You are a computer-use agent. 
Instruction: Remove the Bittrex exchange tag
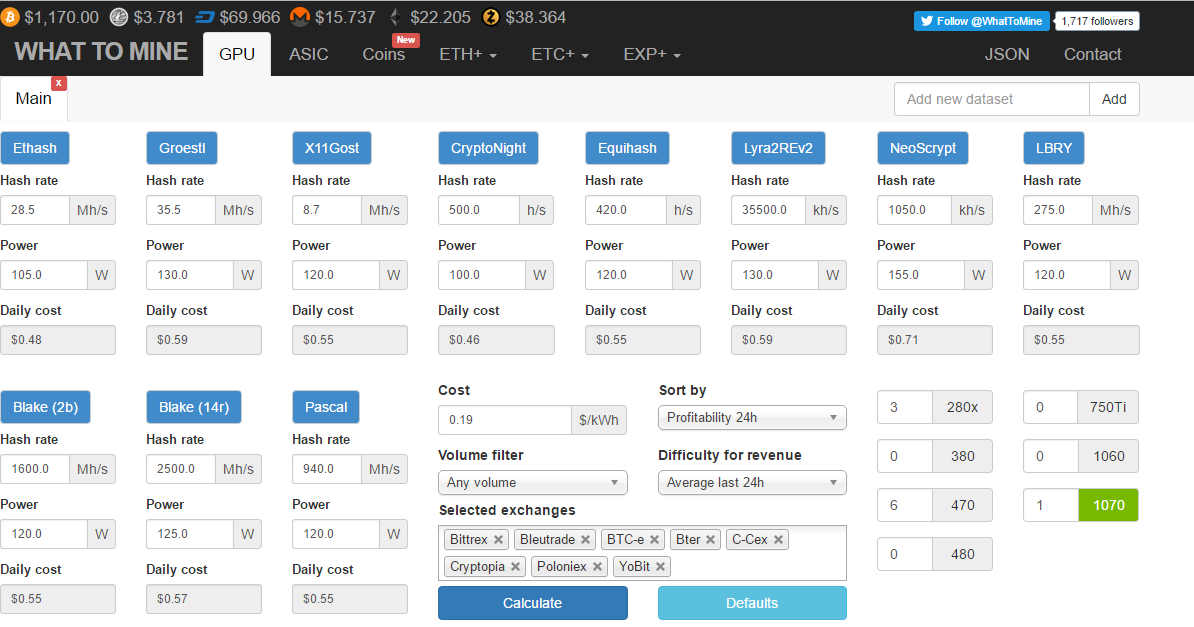(x=499, y=539)
